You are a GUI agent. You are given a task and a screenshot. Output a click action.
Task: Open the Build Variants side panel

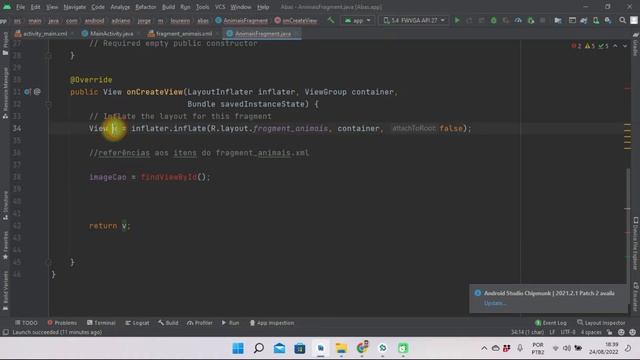pos(5,290)
